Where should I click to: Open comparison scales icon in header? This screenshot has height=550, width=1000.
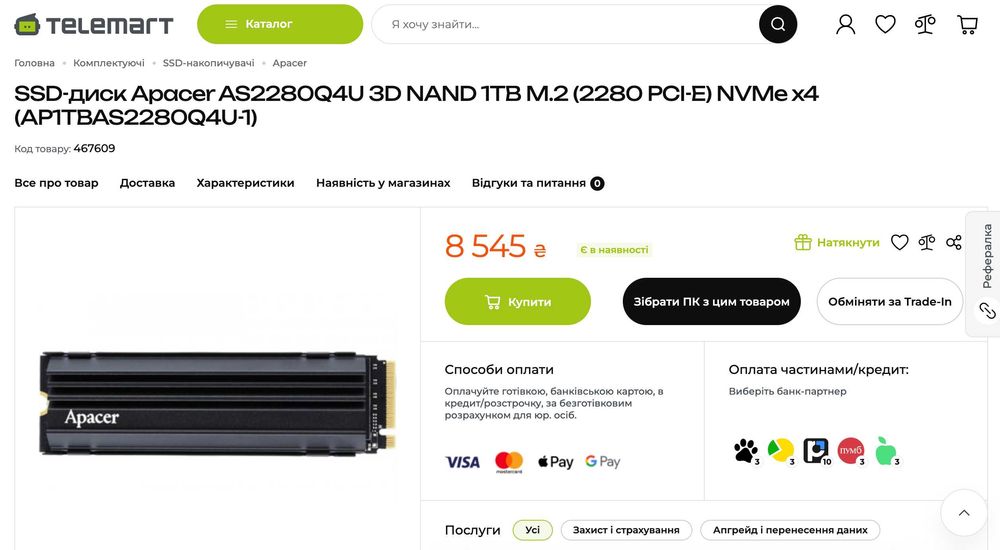pos(926,24)
